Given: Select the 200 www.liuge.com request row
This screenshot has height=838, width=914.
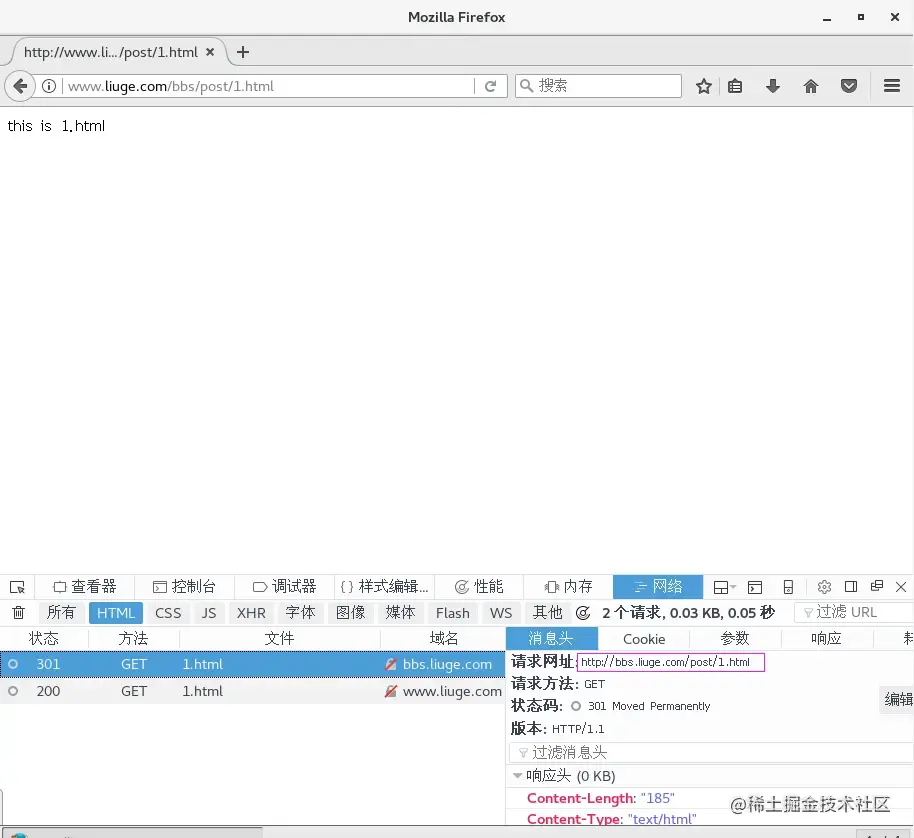Looking at the screenshot, I should click(x=252, y=691).
